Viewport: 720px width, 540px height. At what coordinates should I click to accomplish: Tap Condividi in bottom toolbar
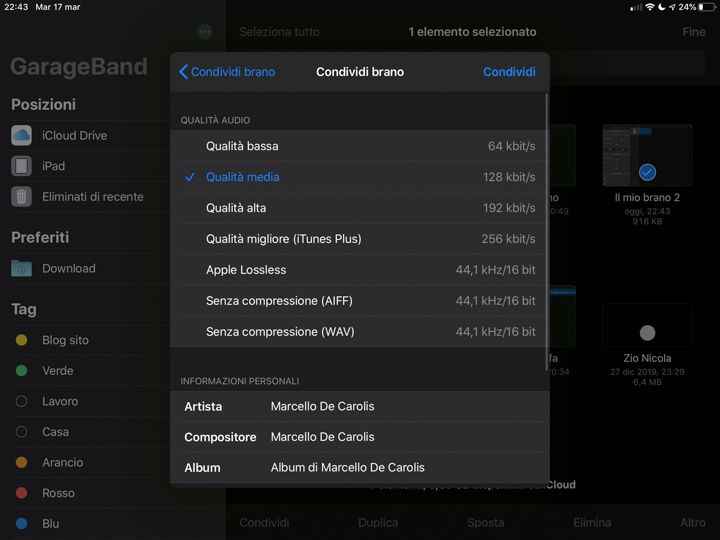264,523
